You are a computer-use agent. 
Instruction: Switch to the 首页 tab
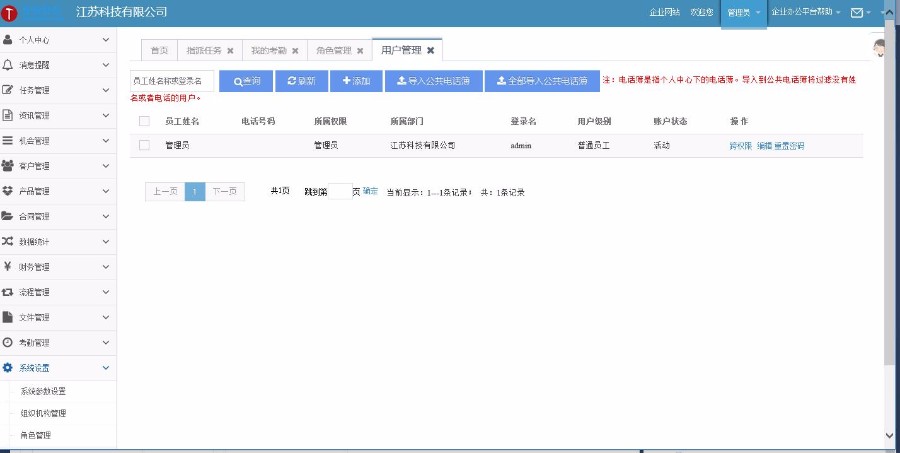(160, 51)
